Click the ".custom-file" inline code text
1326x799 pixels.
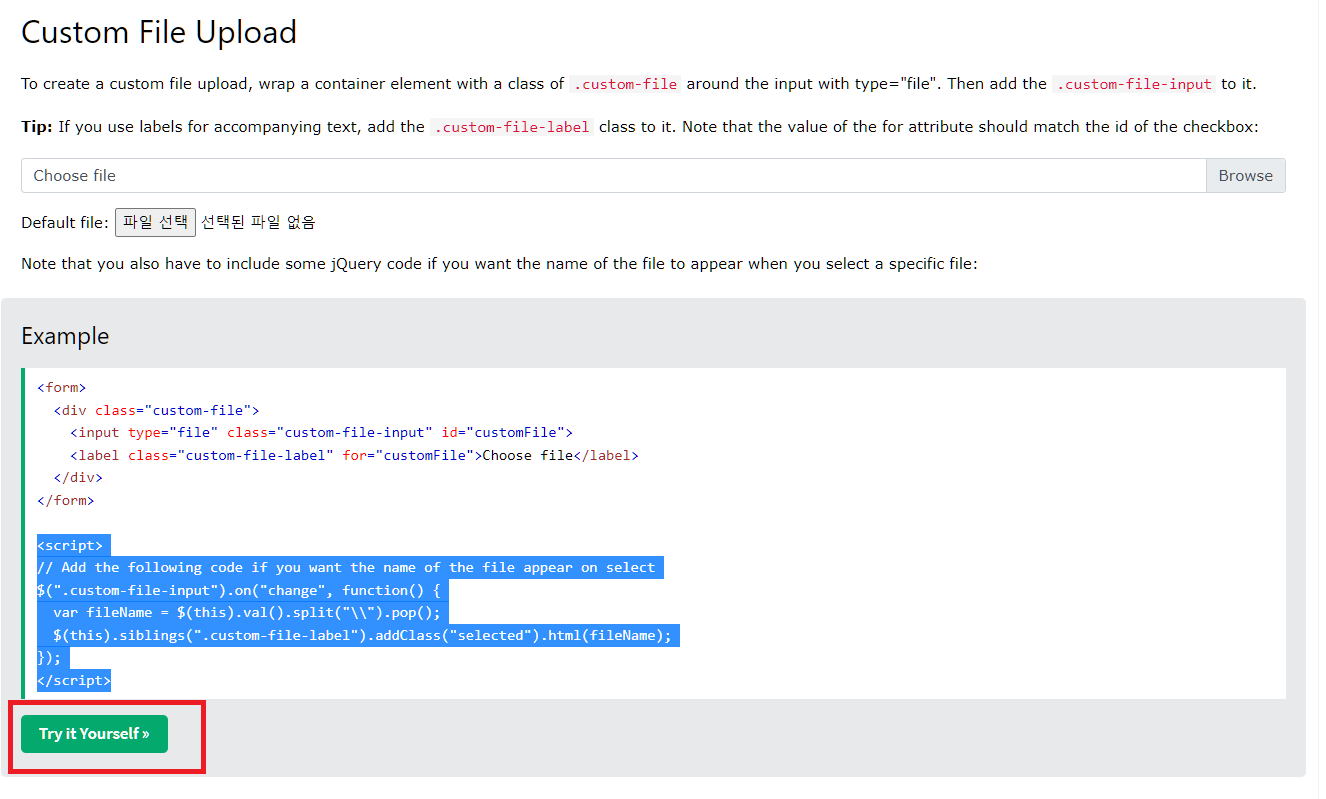click(626, 84)
